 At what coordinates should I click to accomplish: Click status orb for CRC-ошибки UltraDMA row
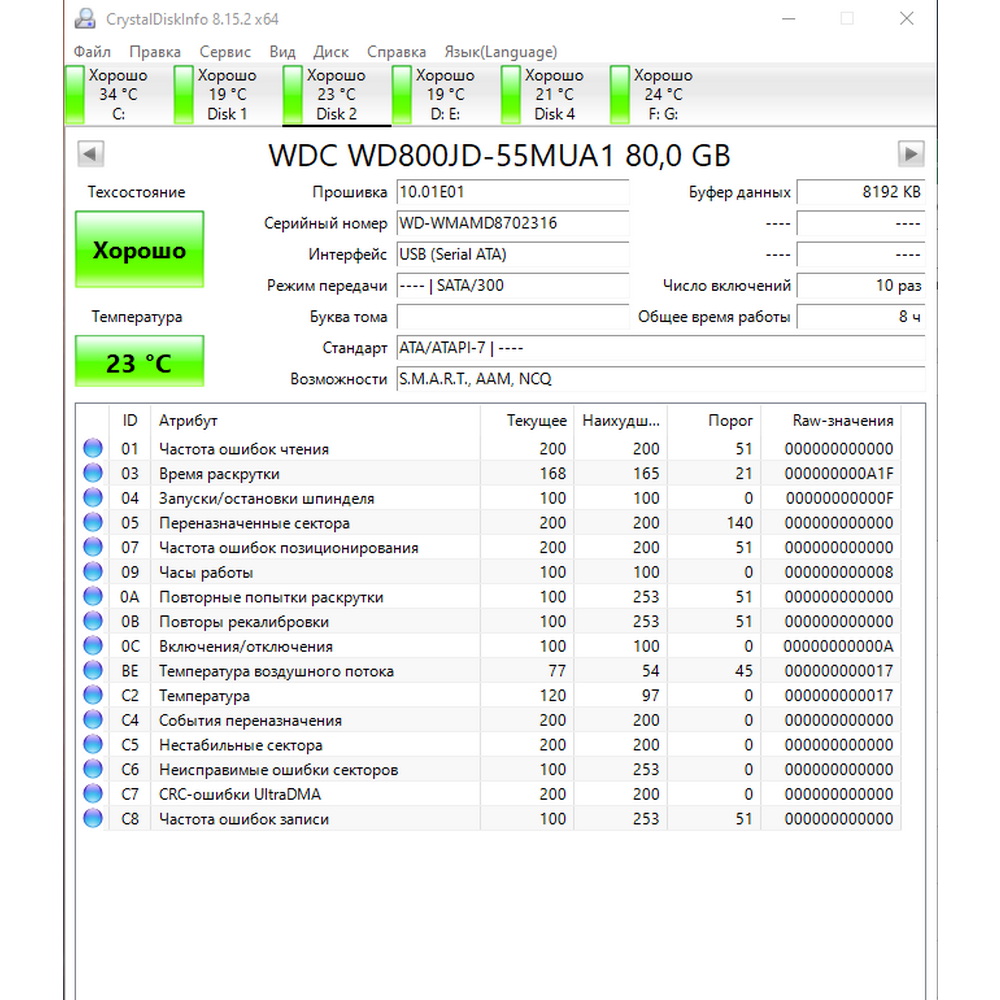click(x=93, y=794)
